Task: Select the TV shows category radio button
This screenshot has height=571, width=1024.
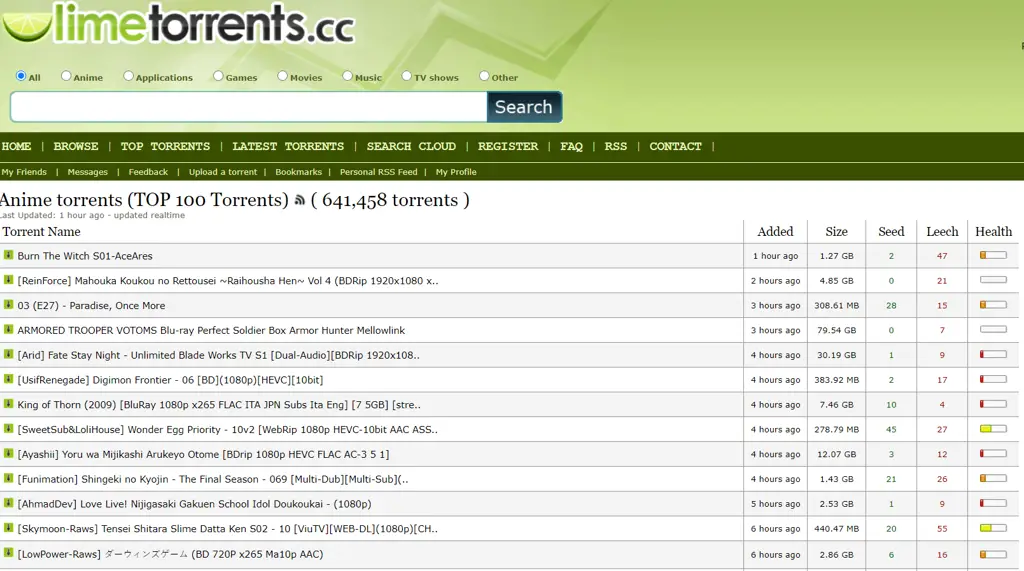Action: point(406,76)
